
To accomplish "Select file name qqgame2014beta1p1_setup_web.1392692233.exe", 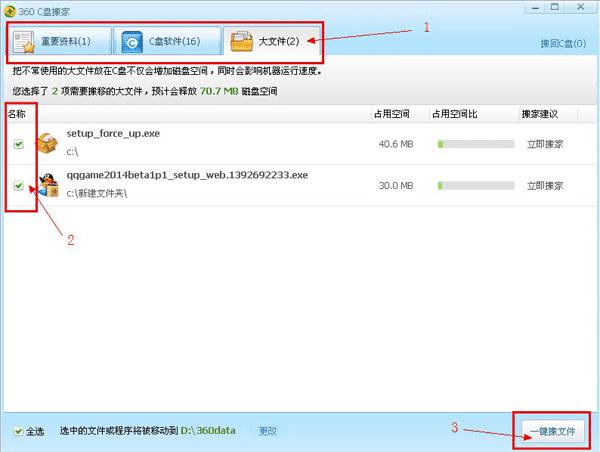I will tap(187, 175).
